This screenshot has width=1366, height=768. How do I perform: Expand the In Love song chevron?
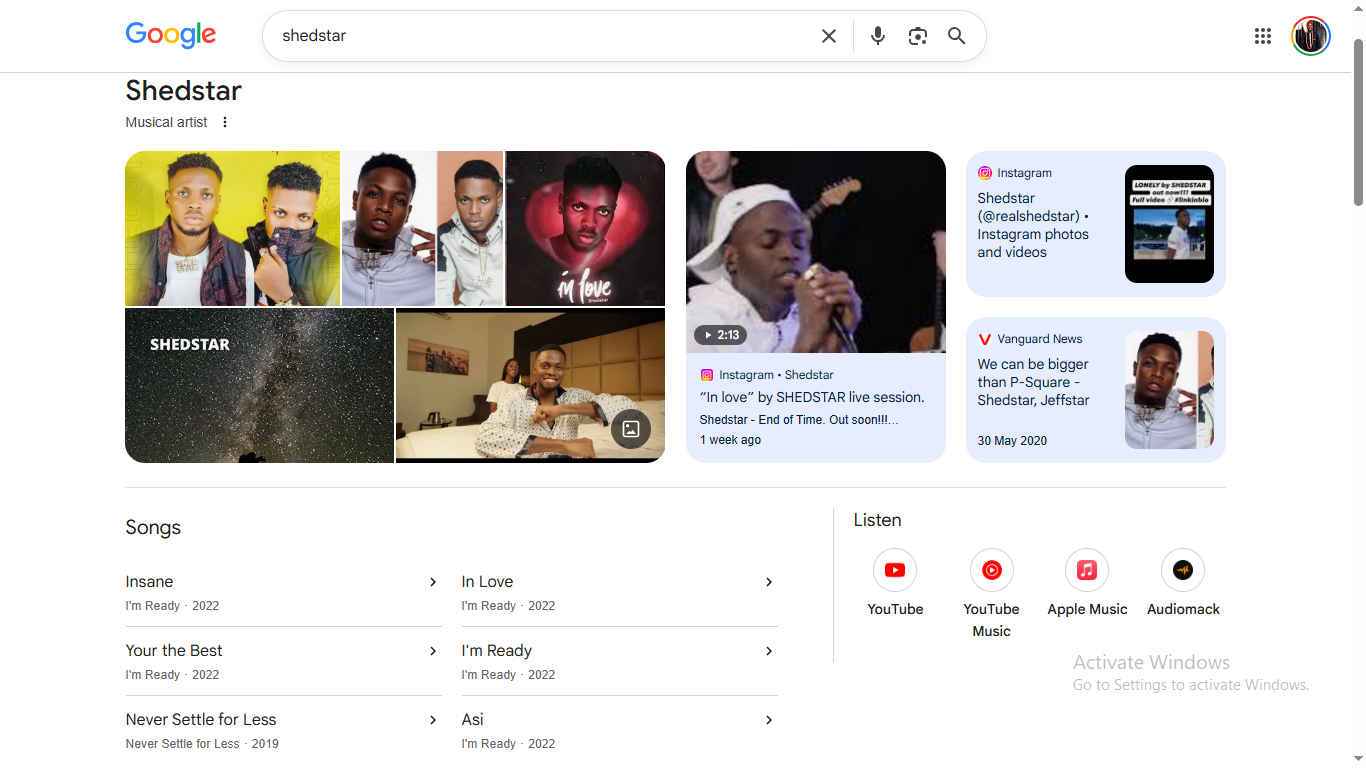point(769,582)
